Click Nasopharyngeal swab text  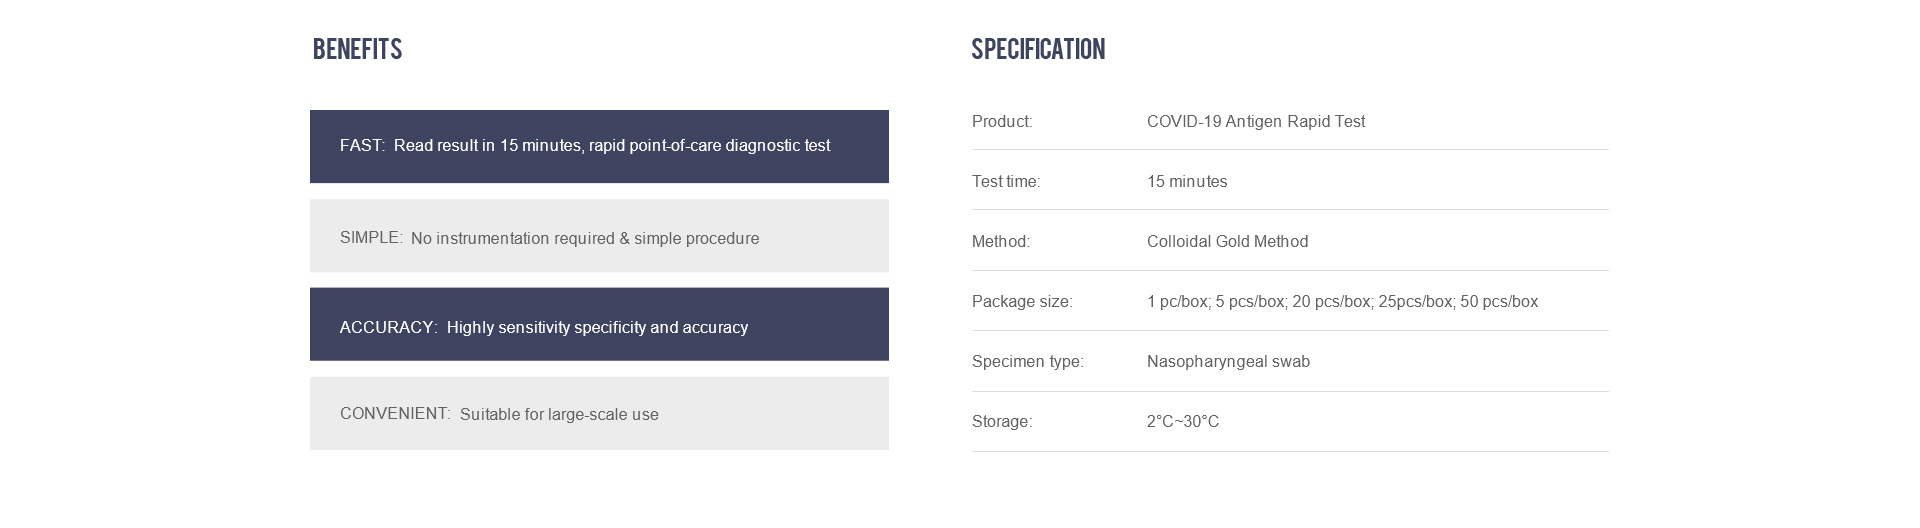click(1228, 361)
